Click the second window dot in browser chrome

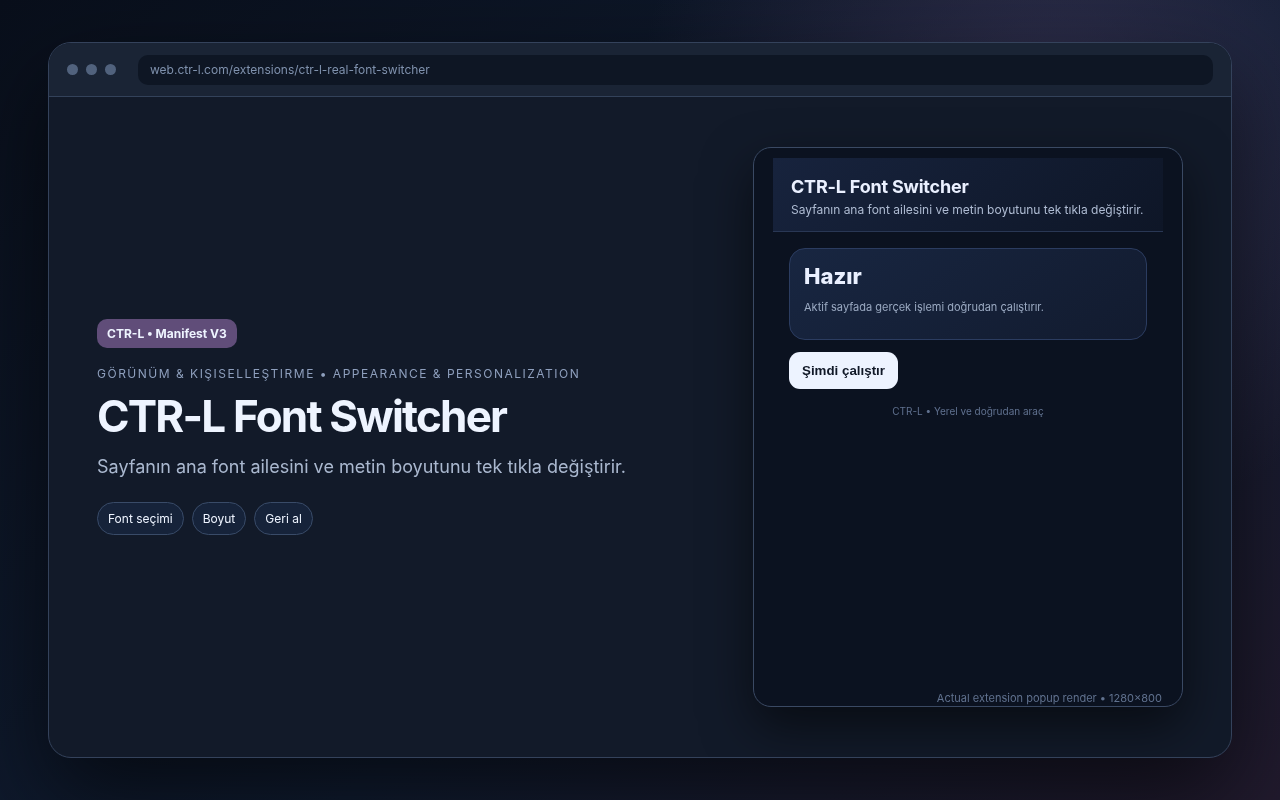91,70
